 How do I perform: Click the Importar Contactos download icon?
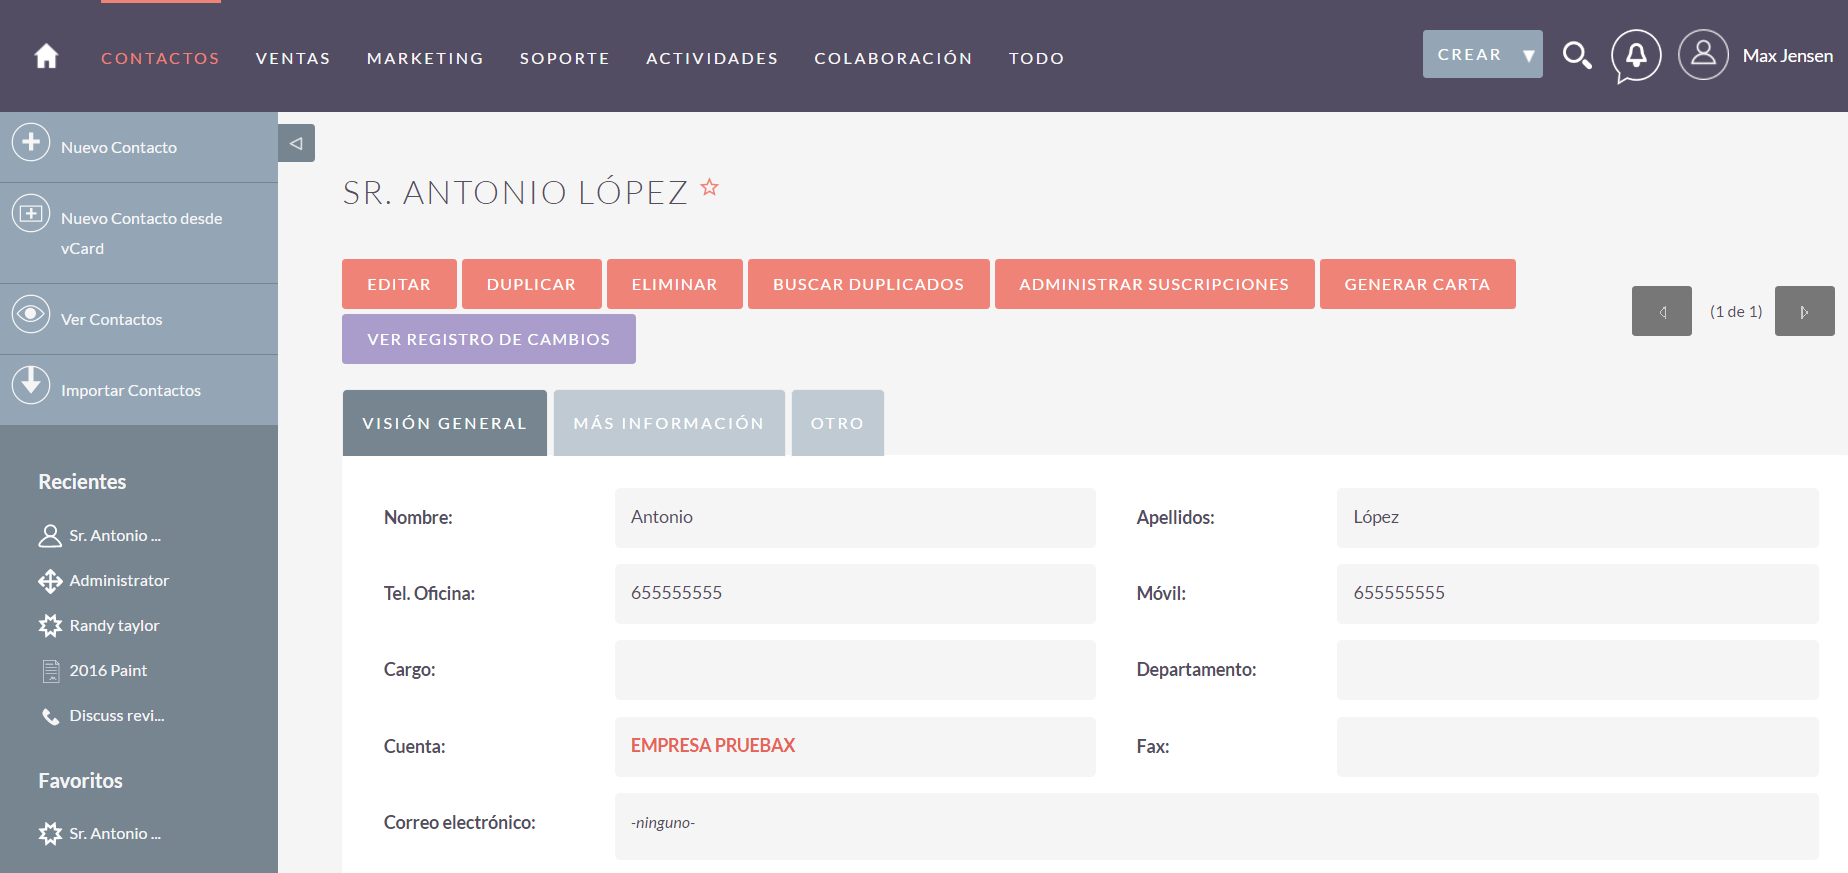pyautogui.click(x=31, y=385)
